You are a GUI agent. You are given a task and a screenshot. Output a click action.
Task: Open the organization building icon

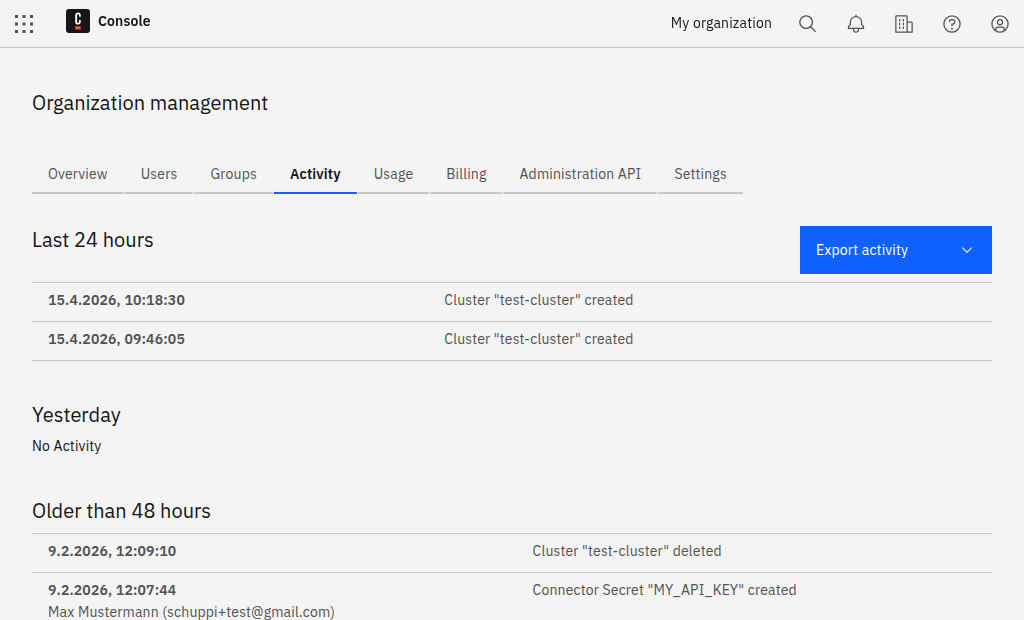click(x=904, y=24)
